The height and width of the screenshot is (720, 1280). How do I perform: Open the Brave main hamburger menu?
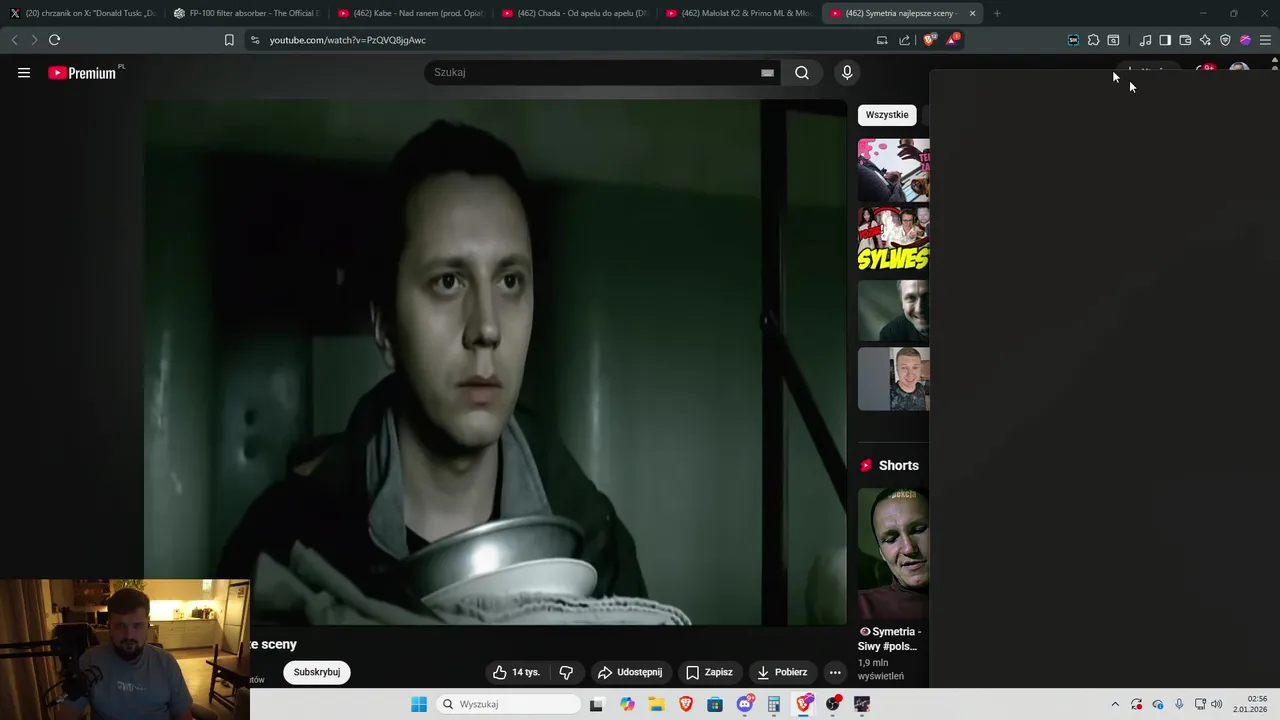tap(1265, 40)
